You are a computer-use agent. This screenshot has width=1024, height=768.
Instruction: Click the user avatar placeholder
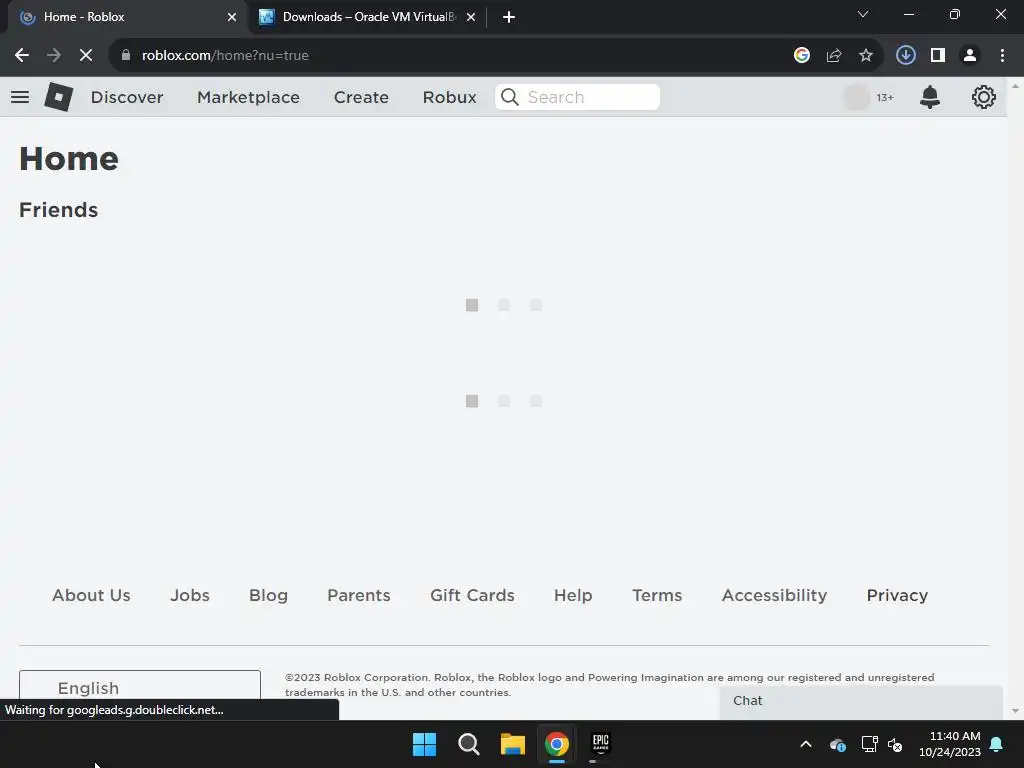[x=856, y=97]
